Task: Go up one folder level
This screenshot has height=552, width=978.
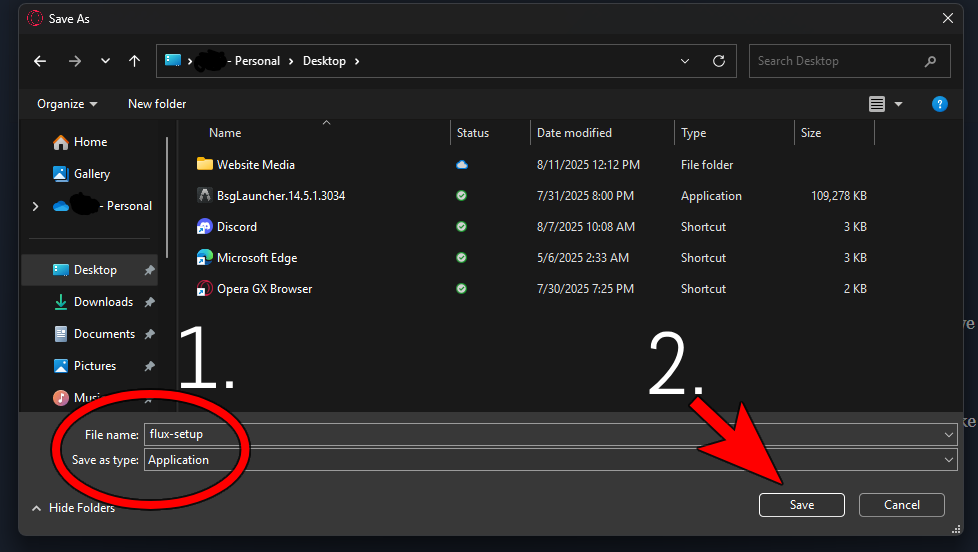Action: pos(134,61)
